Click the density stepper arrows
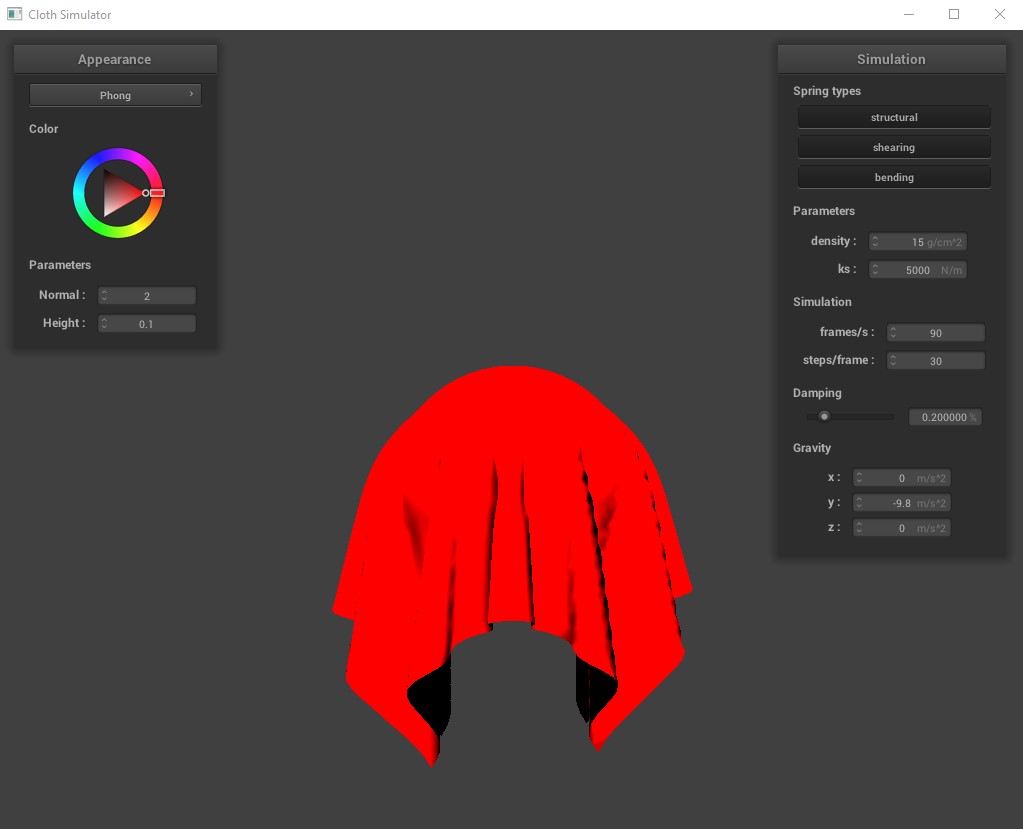Viewport: 1023px width, 829px height. [x=876, y=242]
